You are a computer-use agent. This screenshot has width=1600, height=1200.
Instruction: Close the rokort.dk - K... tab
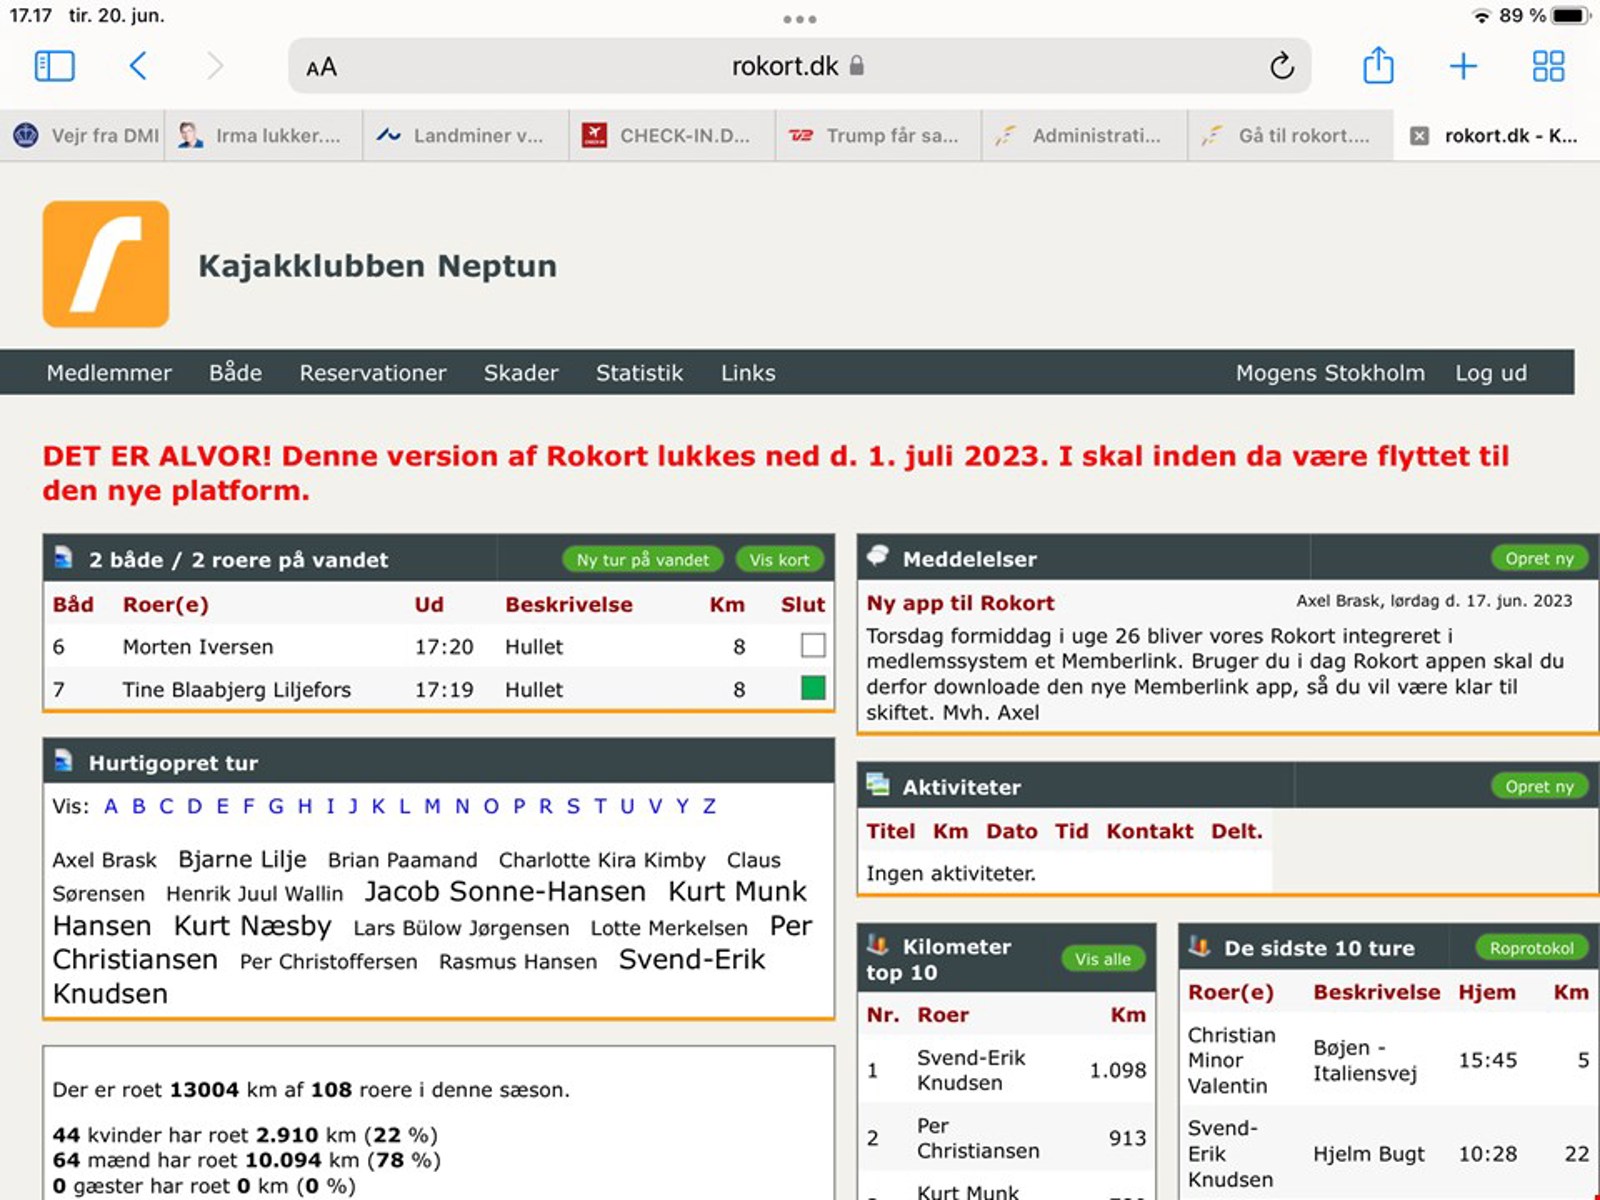1419,136
